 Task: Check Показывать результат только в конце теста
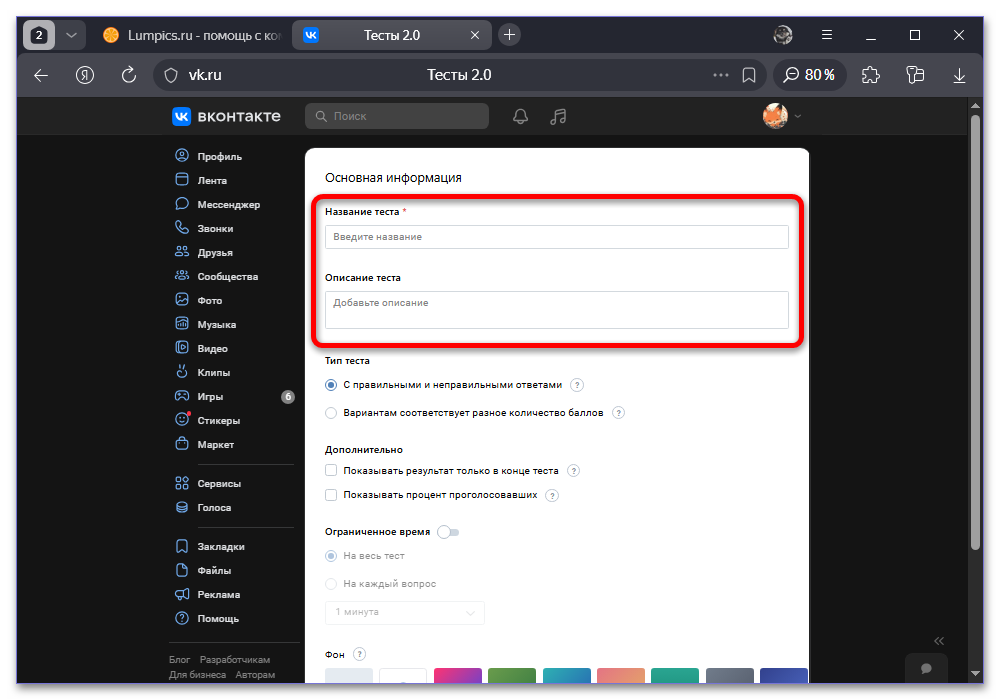(331, 470)
